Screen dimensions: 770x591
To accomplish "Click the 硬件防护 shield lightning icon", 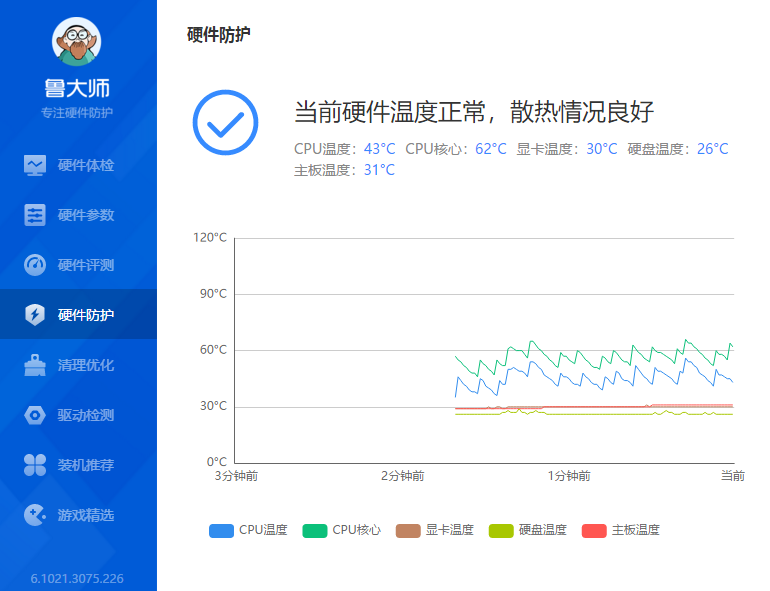I will tap(35, 315).
